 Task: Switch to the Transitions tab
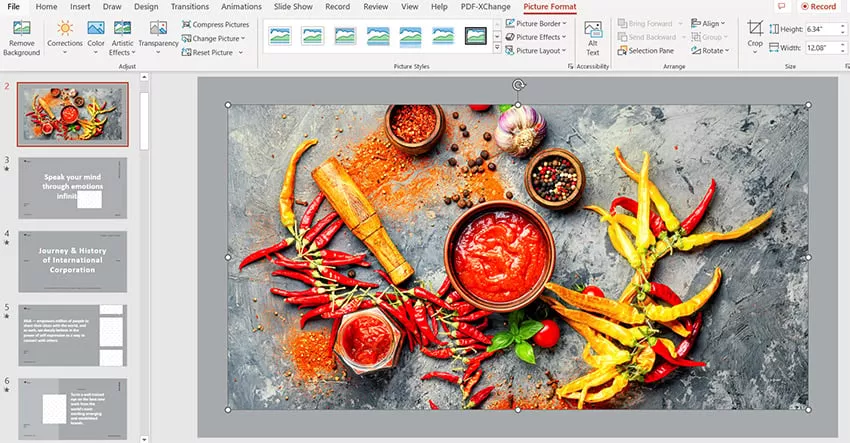coord(190,7)
